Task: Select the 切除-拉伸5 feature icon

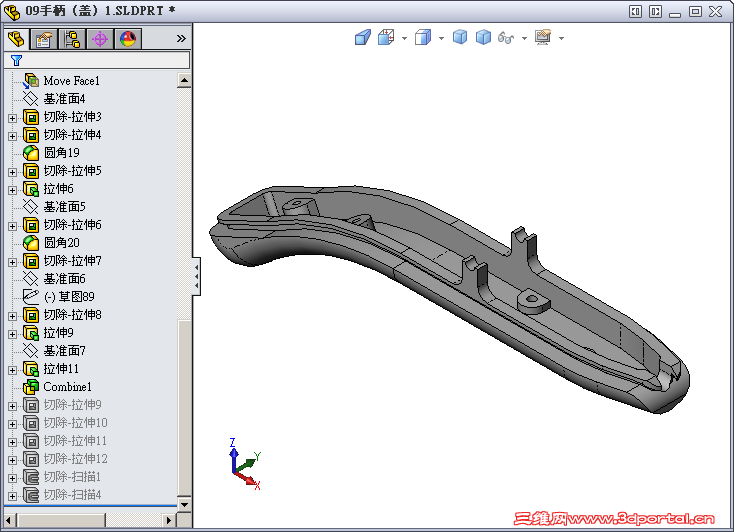Action: [31, 171]
